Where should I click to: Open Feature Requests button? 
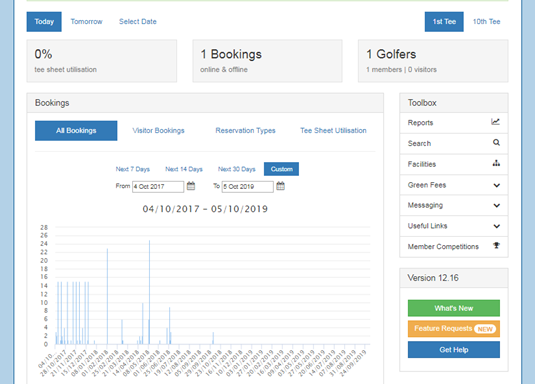pyautogui.click(x=454, y=329)
